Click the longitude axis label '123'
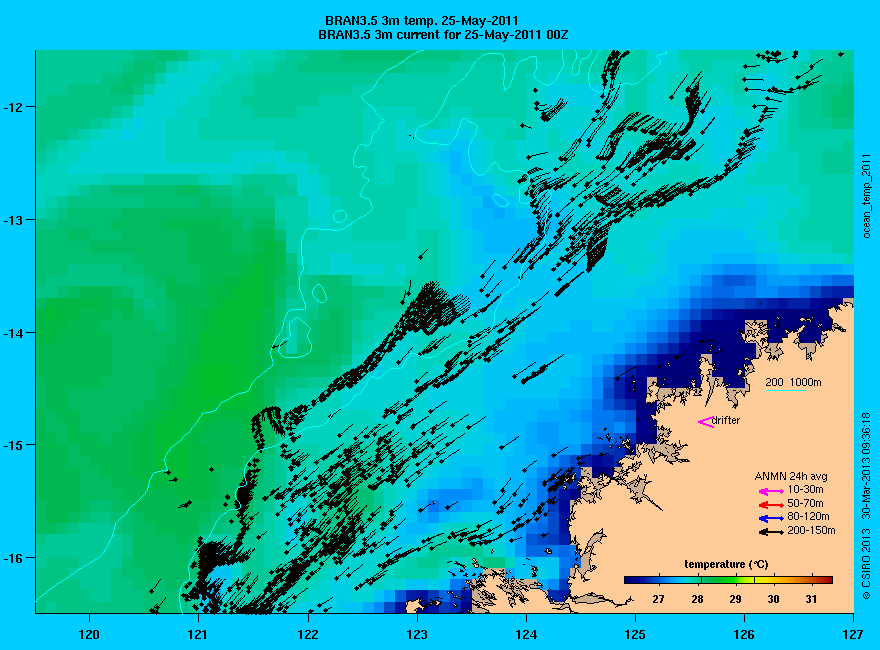Screen dimensions: 880x650 coord(417,635)
